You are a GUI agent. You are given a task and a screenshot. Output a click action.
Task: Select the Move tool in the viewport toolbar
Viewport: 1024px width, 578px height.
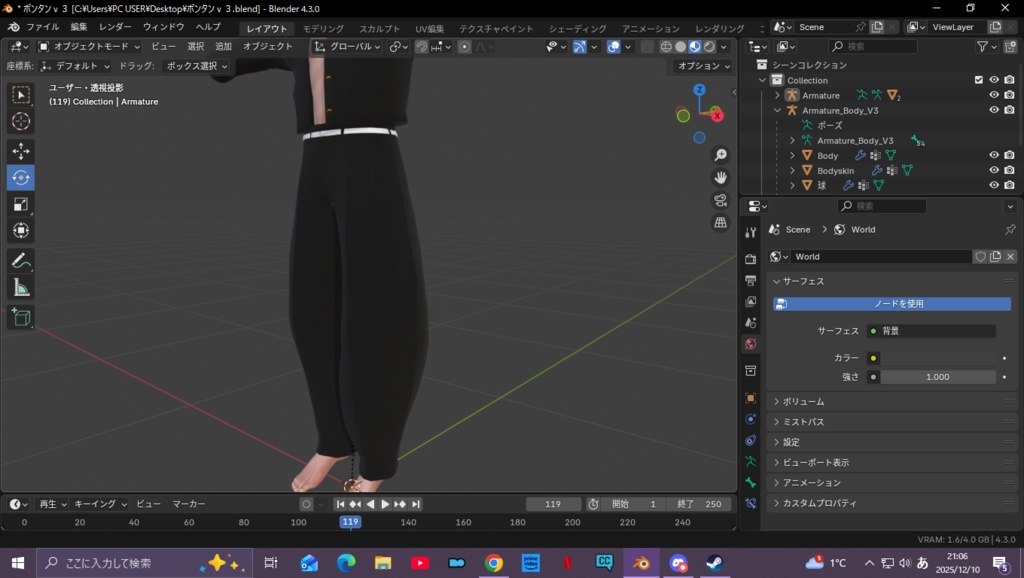[x=20, y=150]
